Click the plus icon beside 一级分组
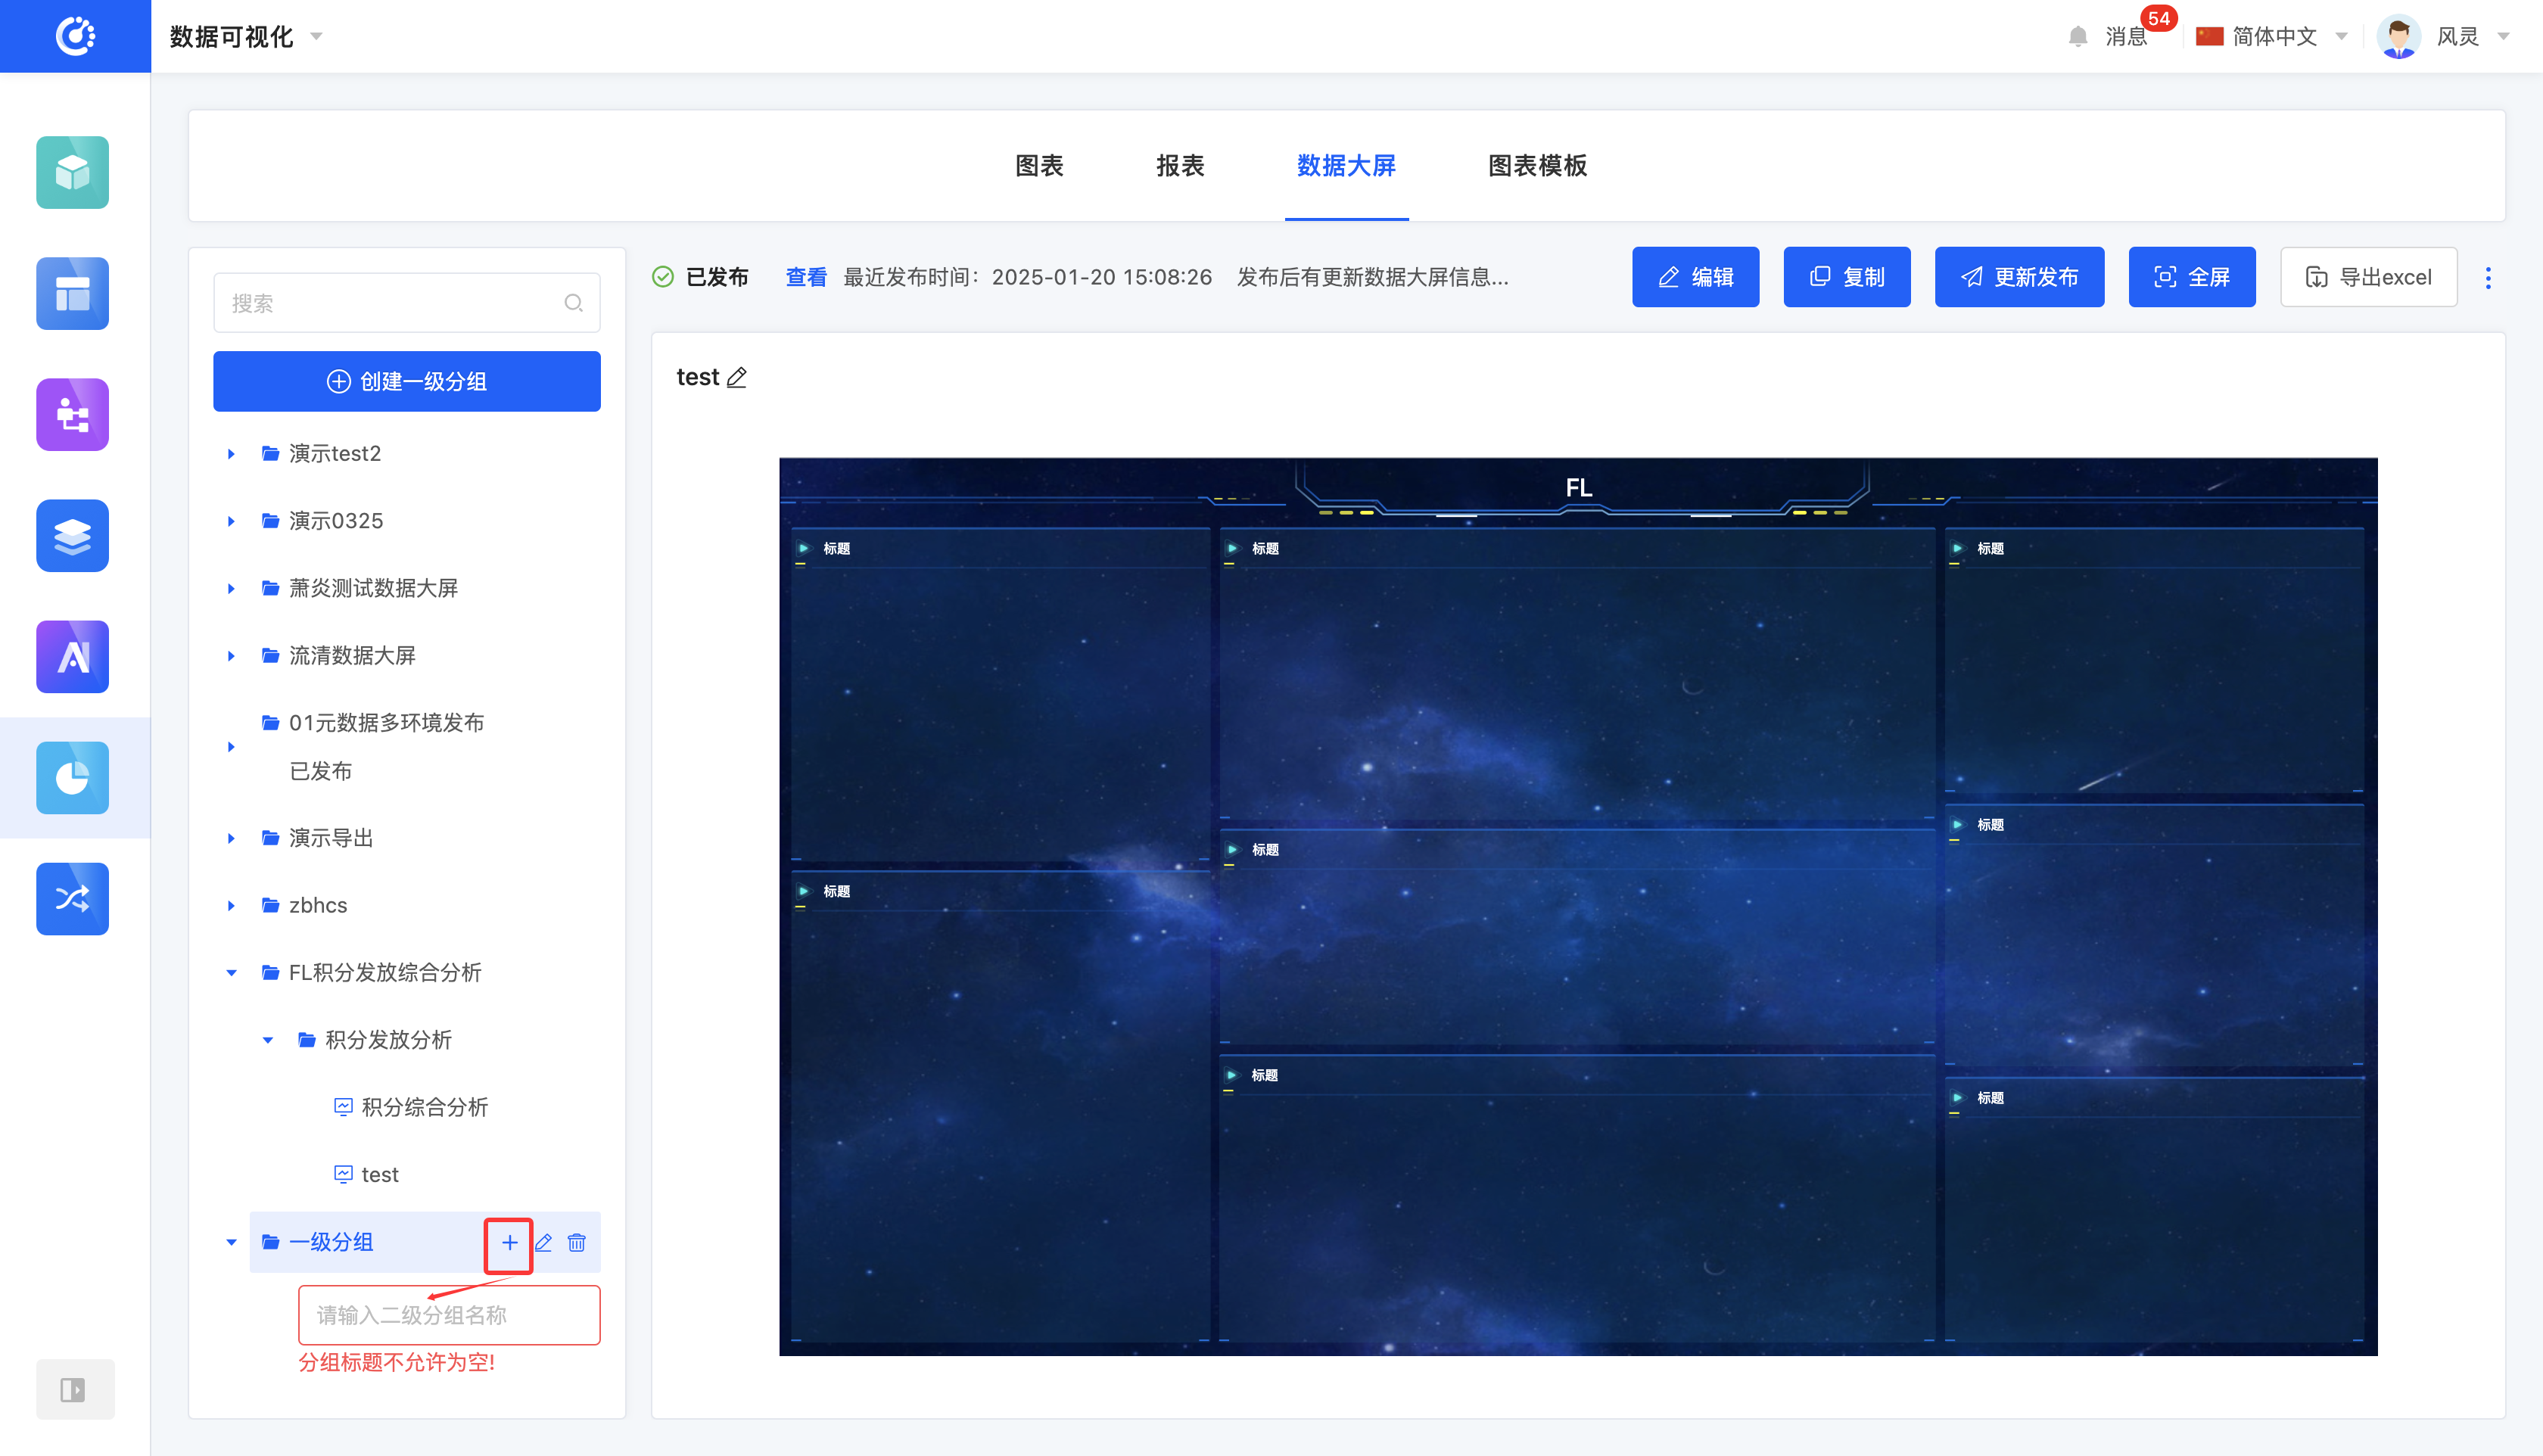2543x1456 pixels. [x=509, y=1242]
